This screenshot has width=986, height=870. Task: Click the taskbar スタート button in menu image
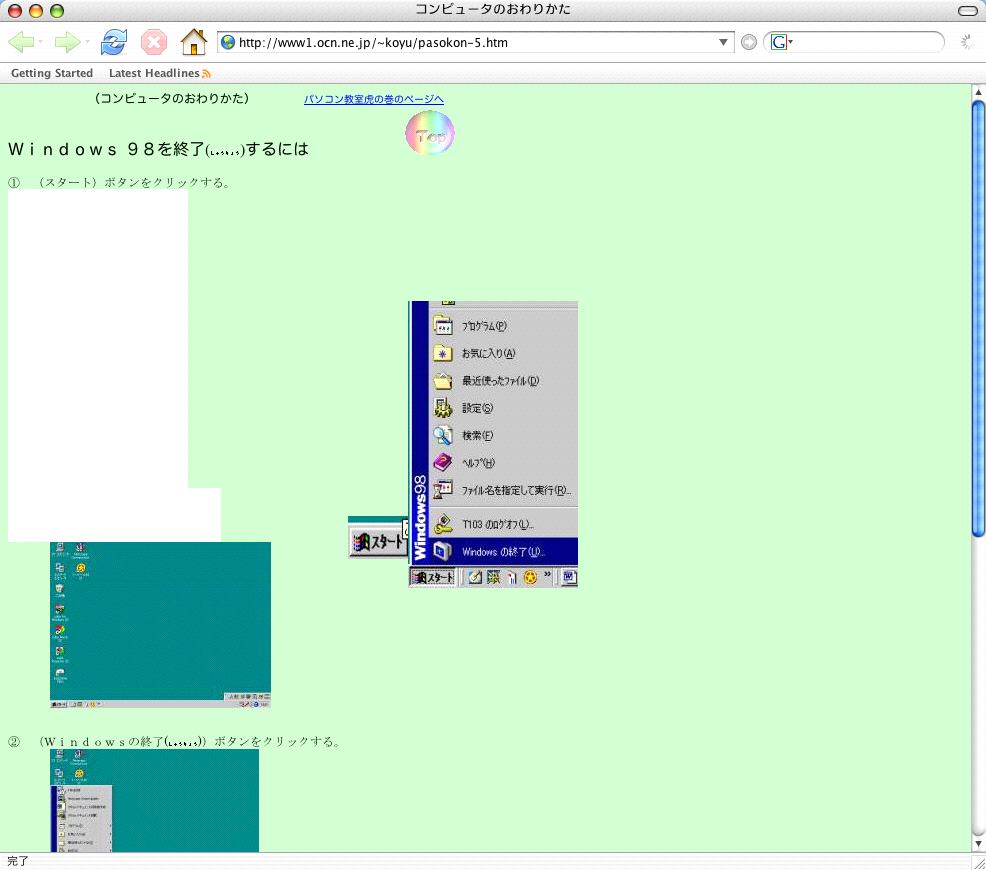[x=433, y=577]
